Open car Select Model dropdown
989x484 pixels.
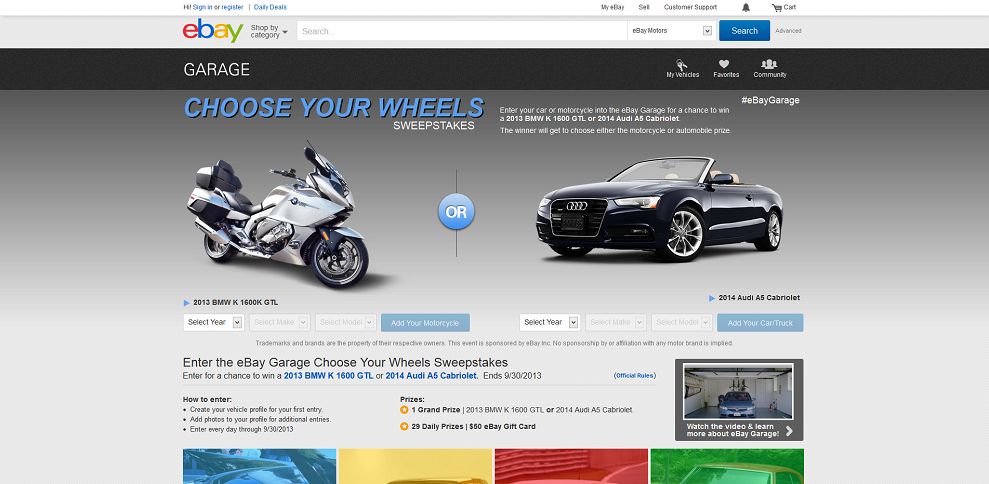(682, 322)
